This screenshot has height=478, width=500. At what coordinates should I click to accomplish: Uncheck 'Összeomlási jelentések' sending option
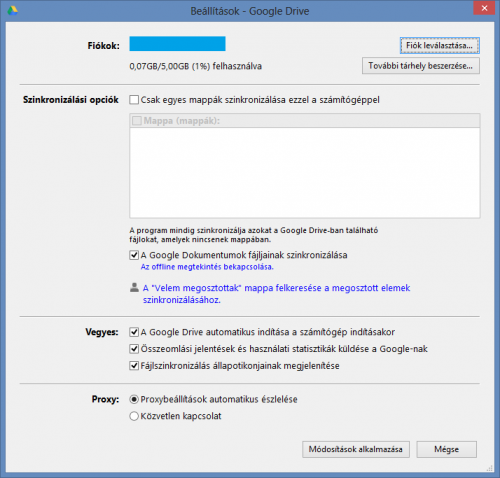(134, 349)
